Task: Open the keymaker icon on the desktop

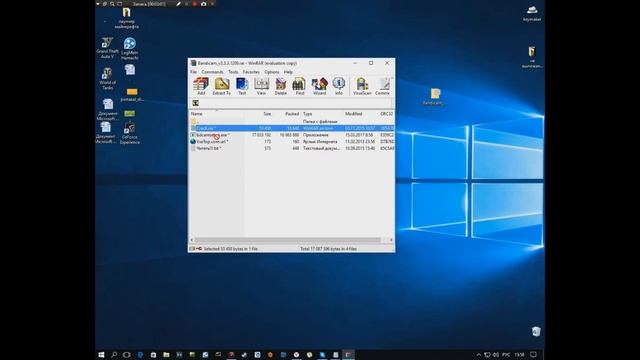Action: click(532, 13)
